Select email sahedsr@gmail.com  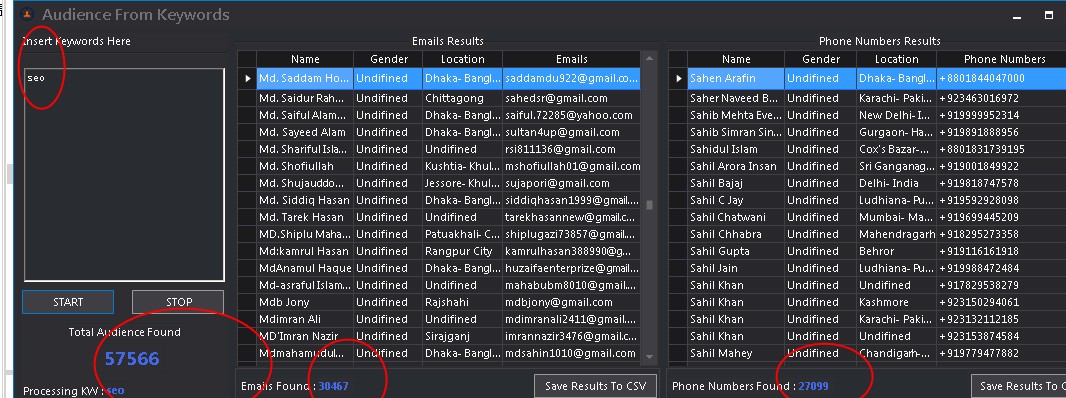[571, 98]
